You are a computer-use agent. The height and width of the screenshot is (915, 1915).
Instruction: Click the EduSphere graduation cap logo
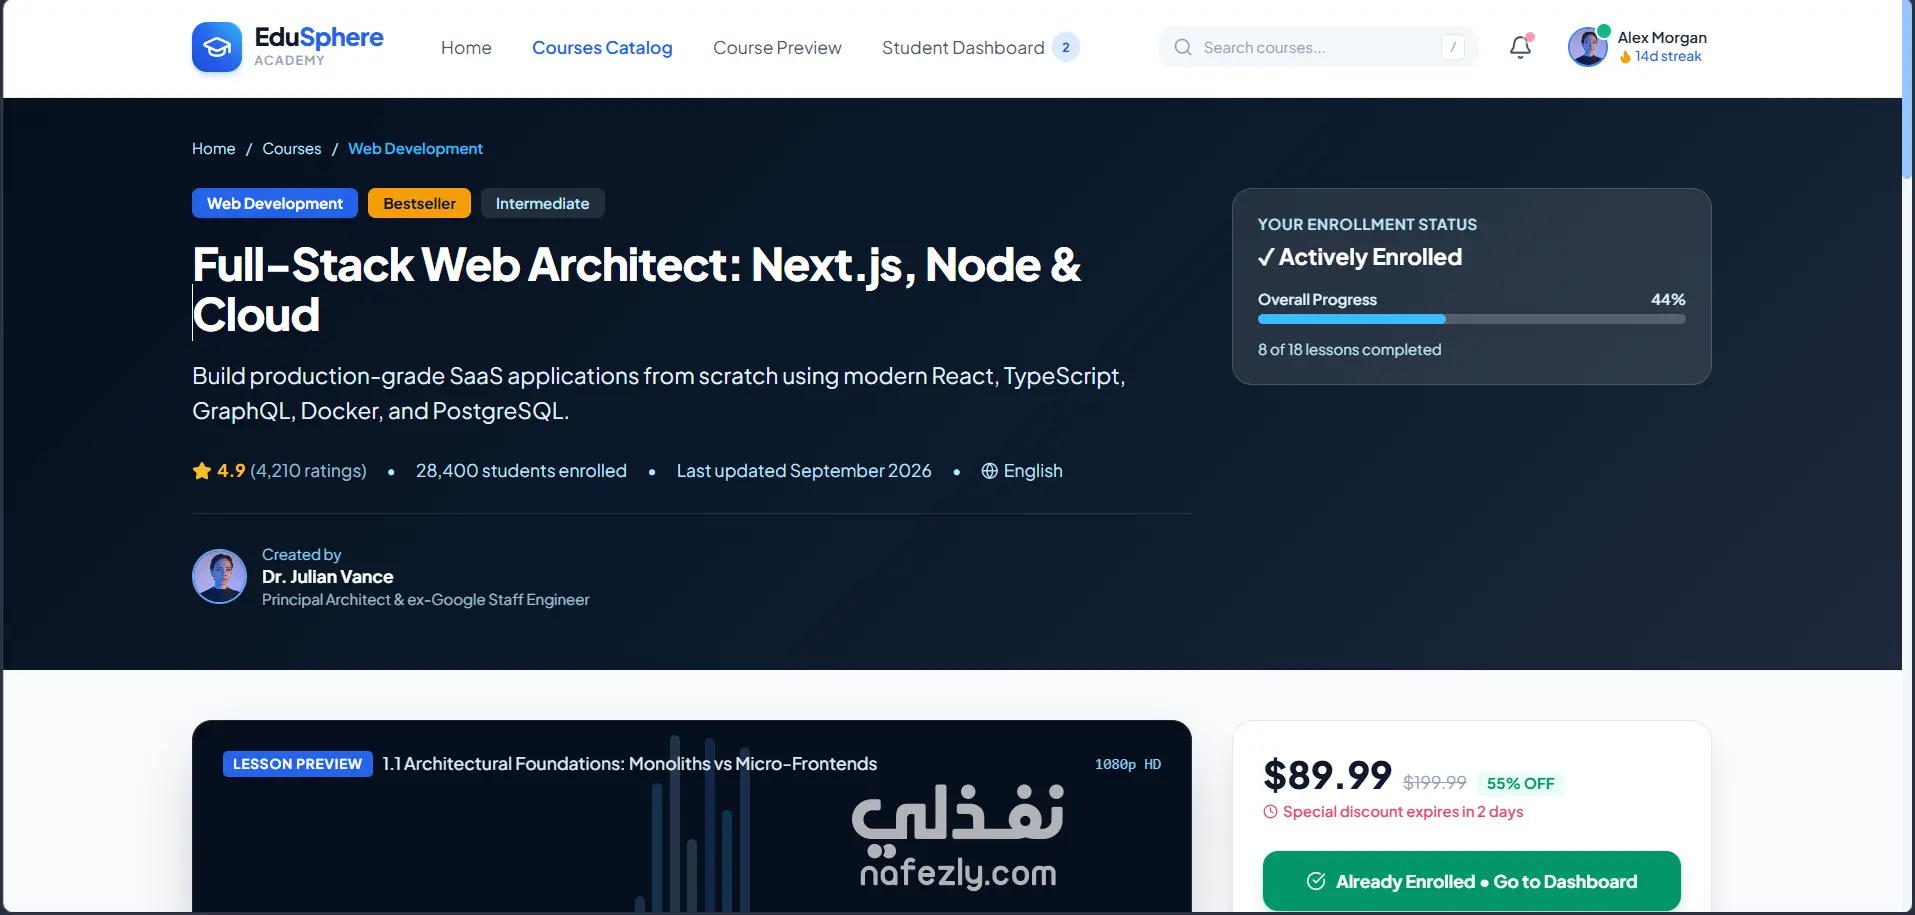[217, 47]
